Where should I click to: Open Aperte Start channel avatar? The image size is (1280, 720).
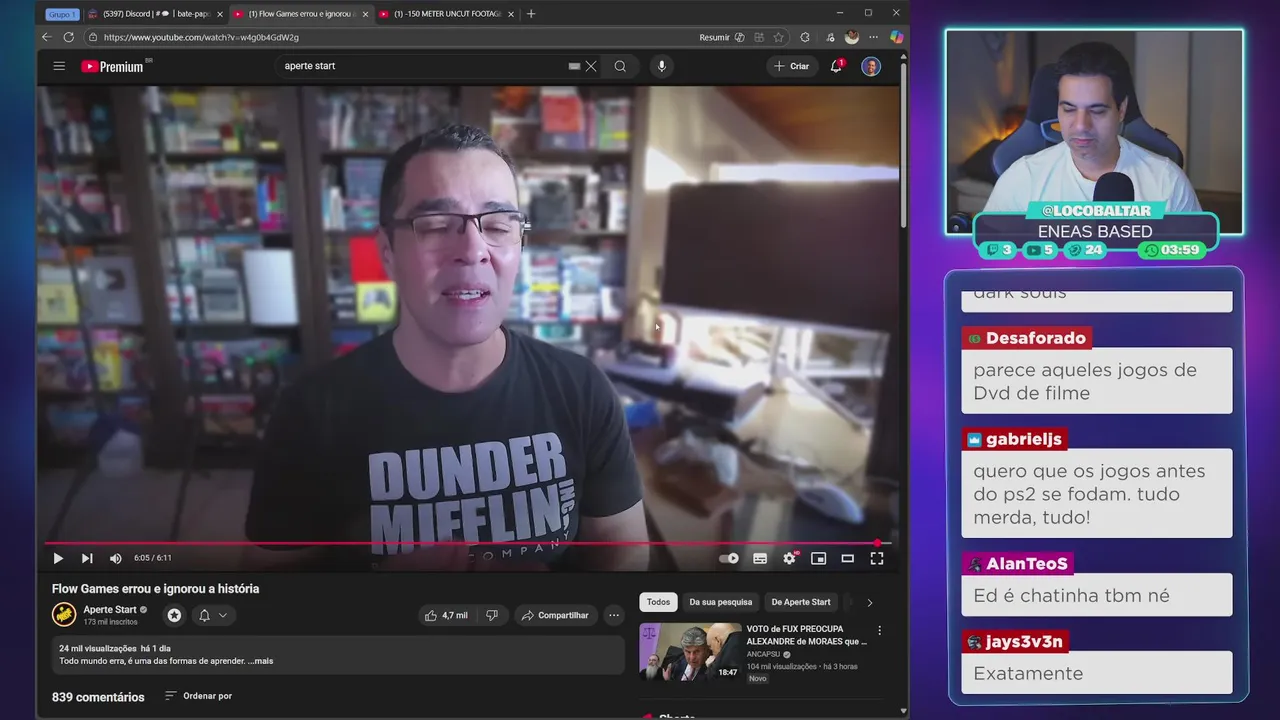click(64, 614)
